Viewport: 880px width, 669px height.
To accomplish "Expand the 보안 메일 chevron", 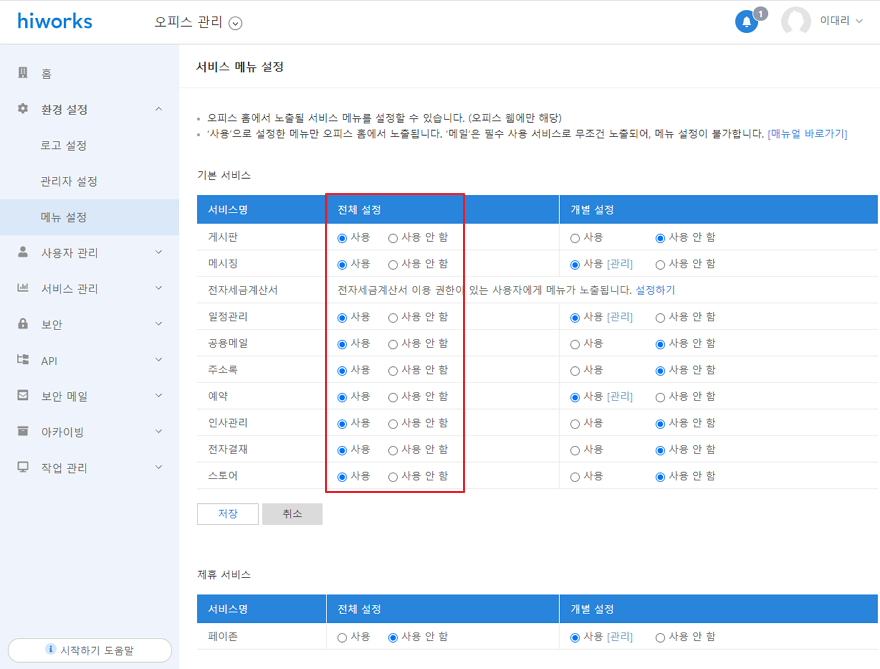I will pos(159,396).
